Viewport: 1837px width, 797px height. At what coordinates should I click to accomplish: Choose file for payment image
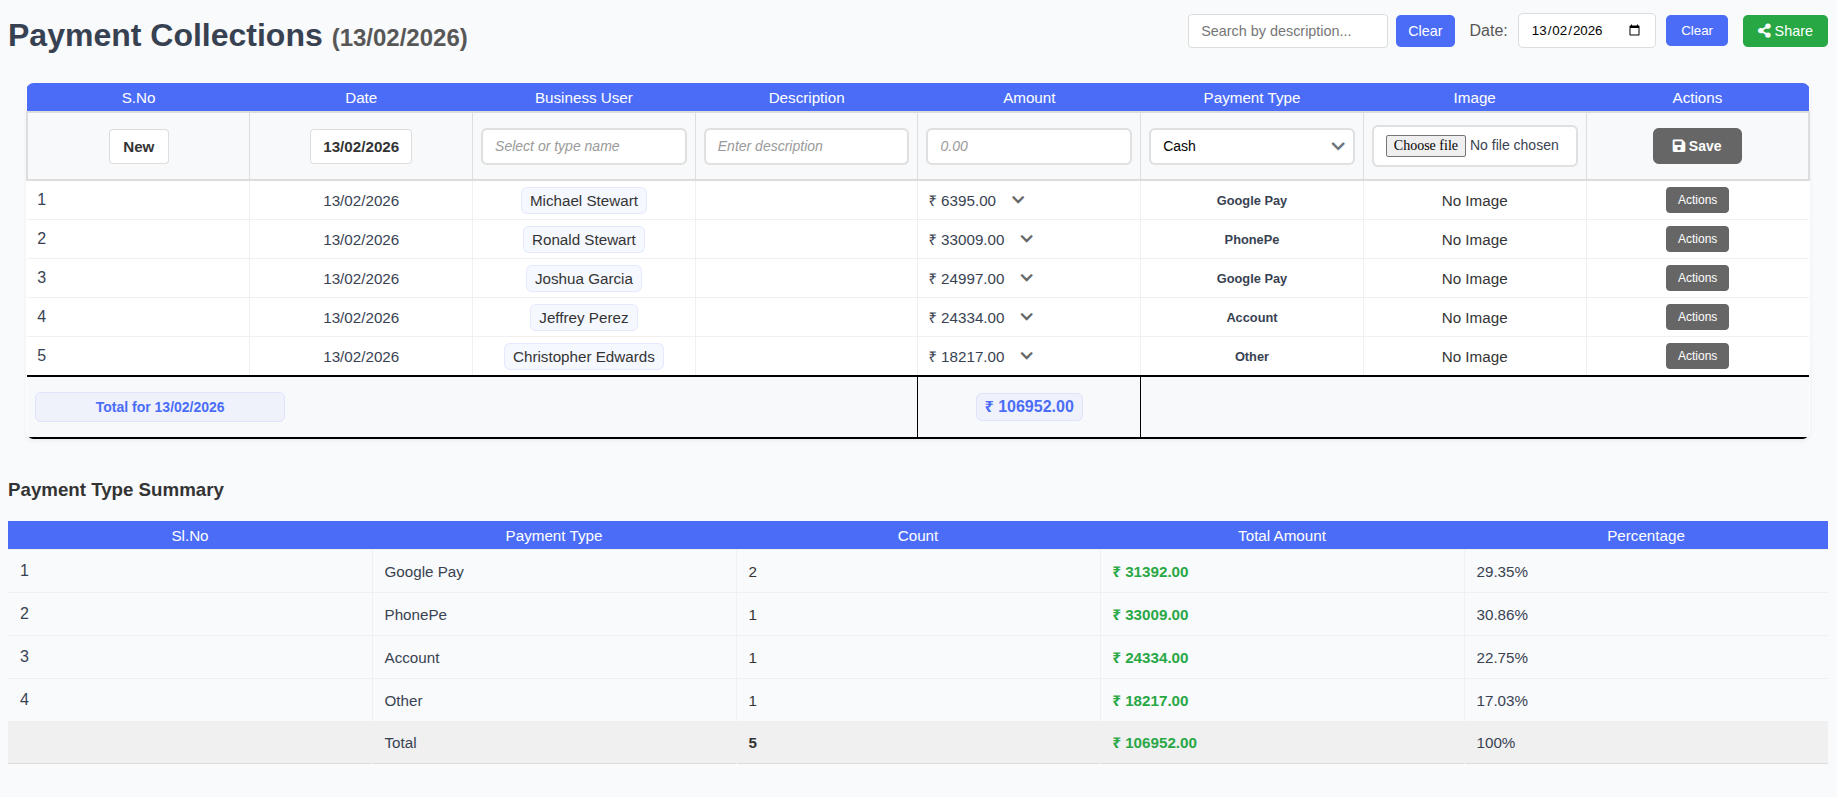(1425, 146)
